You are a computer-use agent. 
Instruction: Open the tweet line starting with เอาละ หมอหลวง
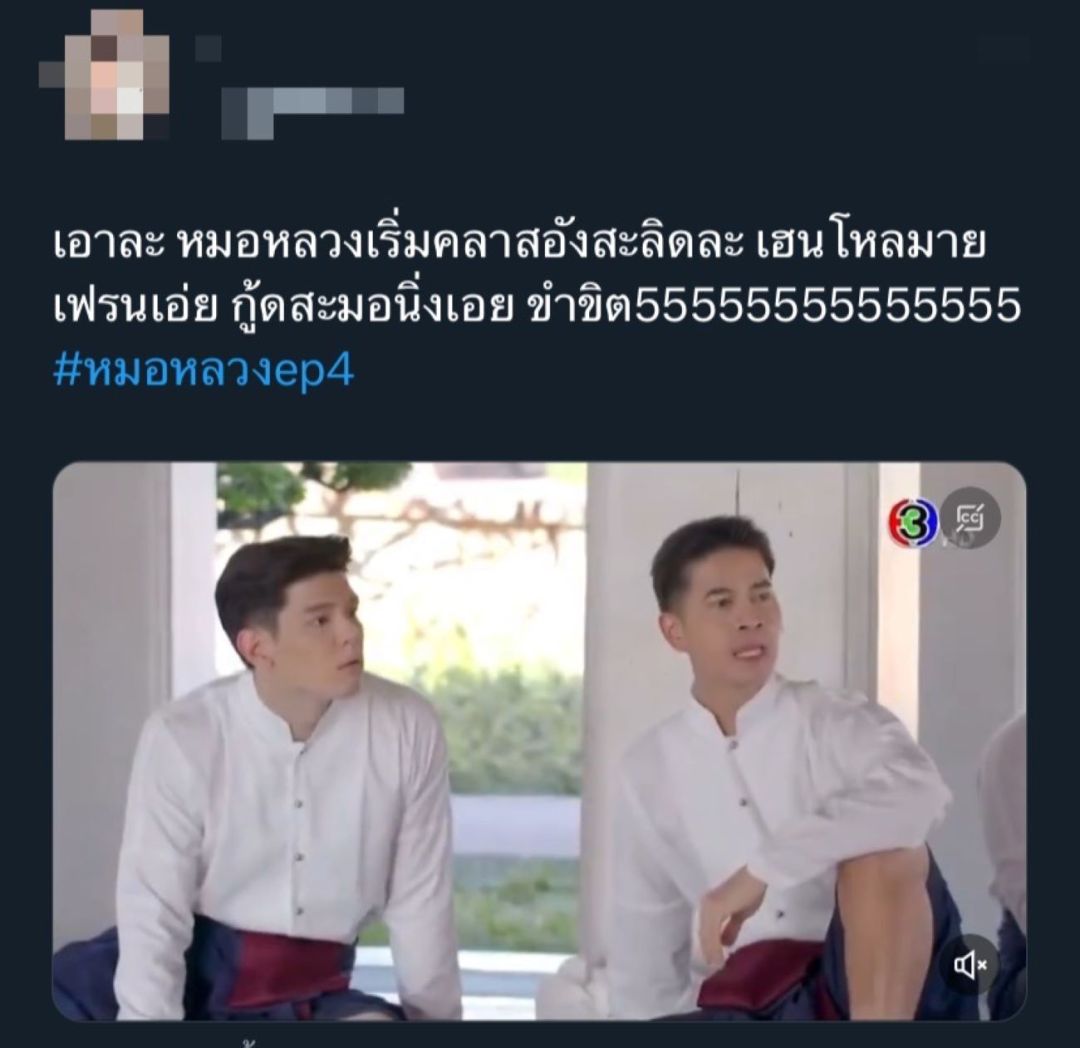coord(519,246)
